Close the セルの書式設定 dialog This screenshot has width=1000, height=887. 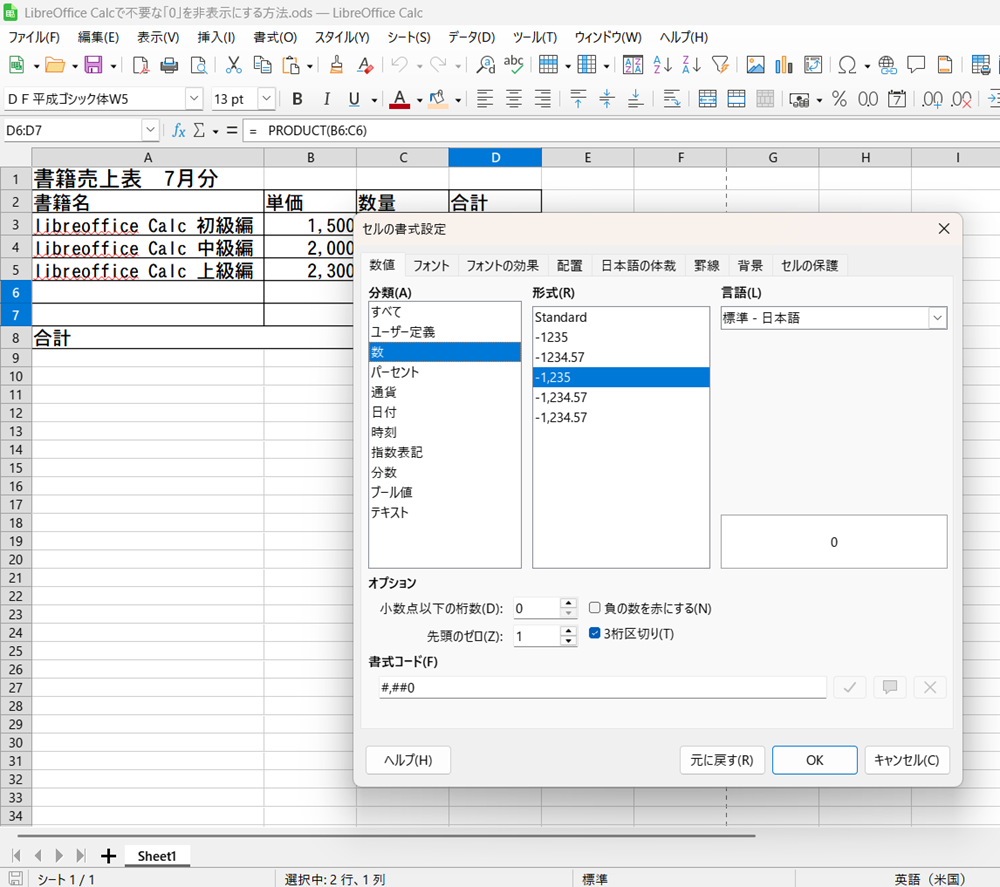coord(944,228)
